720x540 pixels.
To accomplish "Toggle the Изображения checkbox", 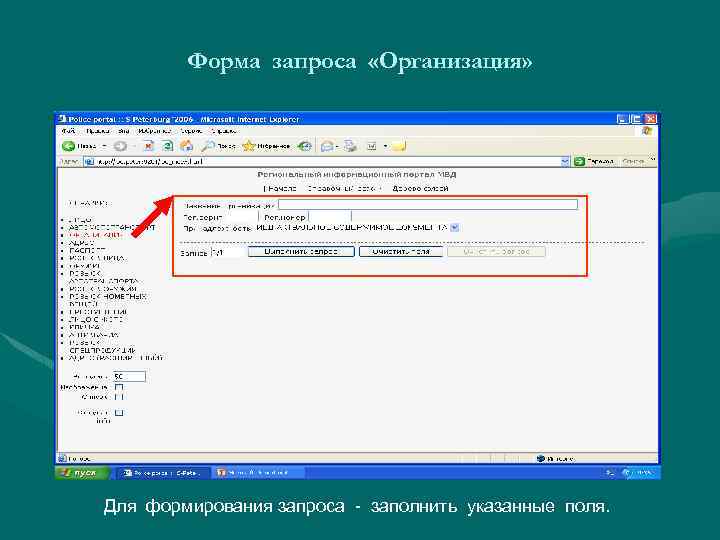I will click(119, 388).
